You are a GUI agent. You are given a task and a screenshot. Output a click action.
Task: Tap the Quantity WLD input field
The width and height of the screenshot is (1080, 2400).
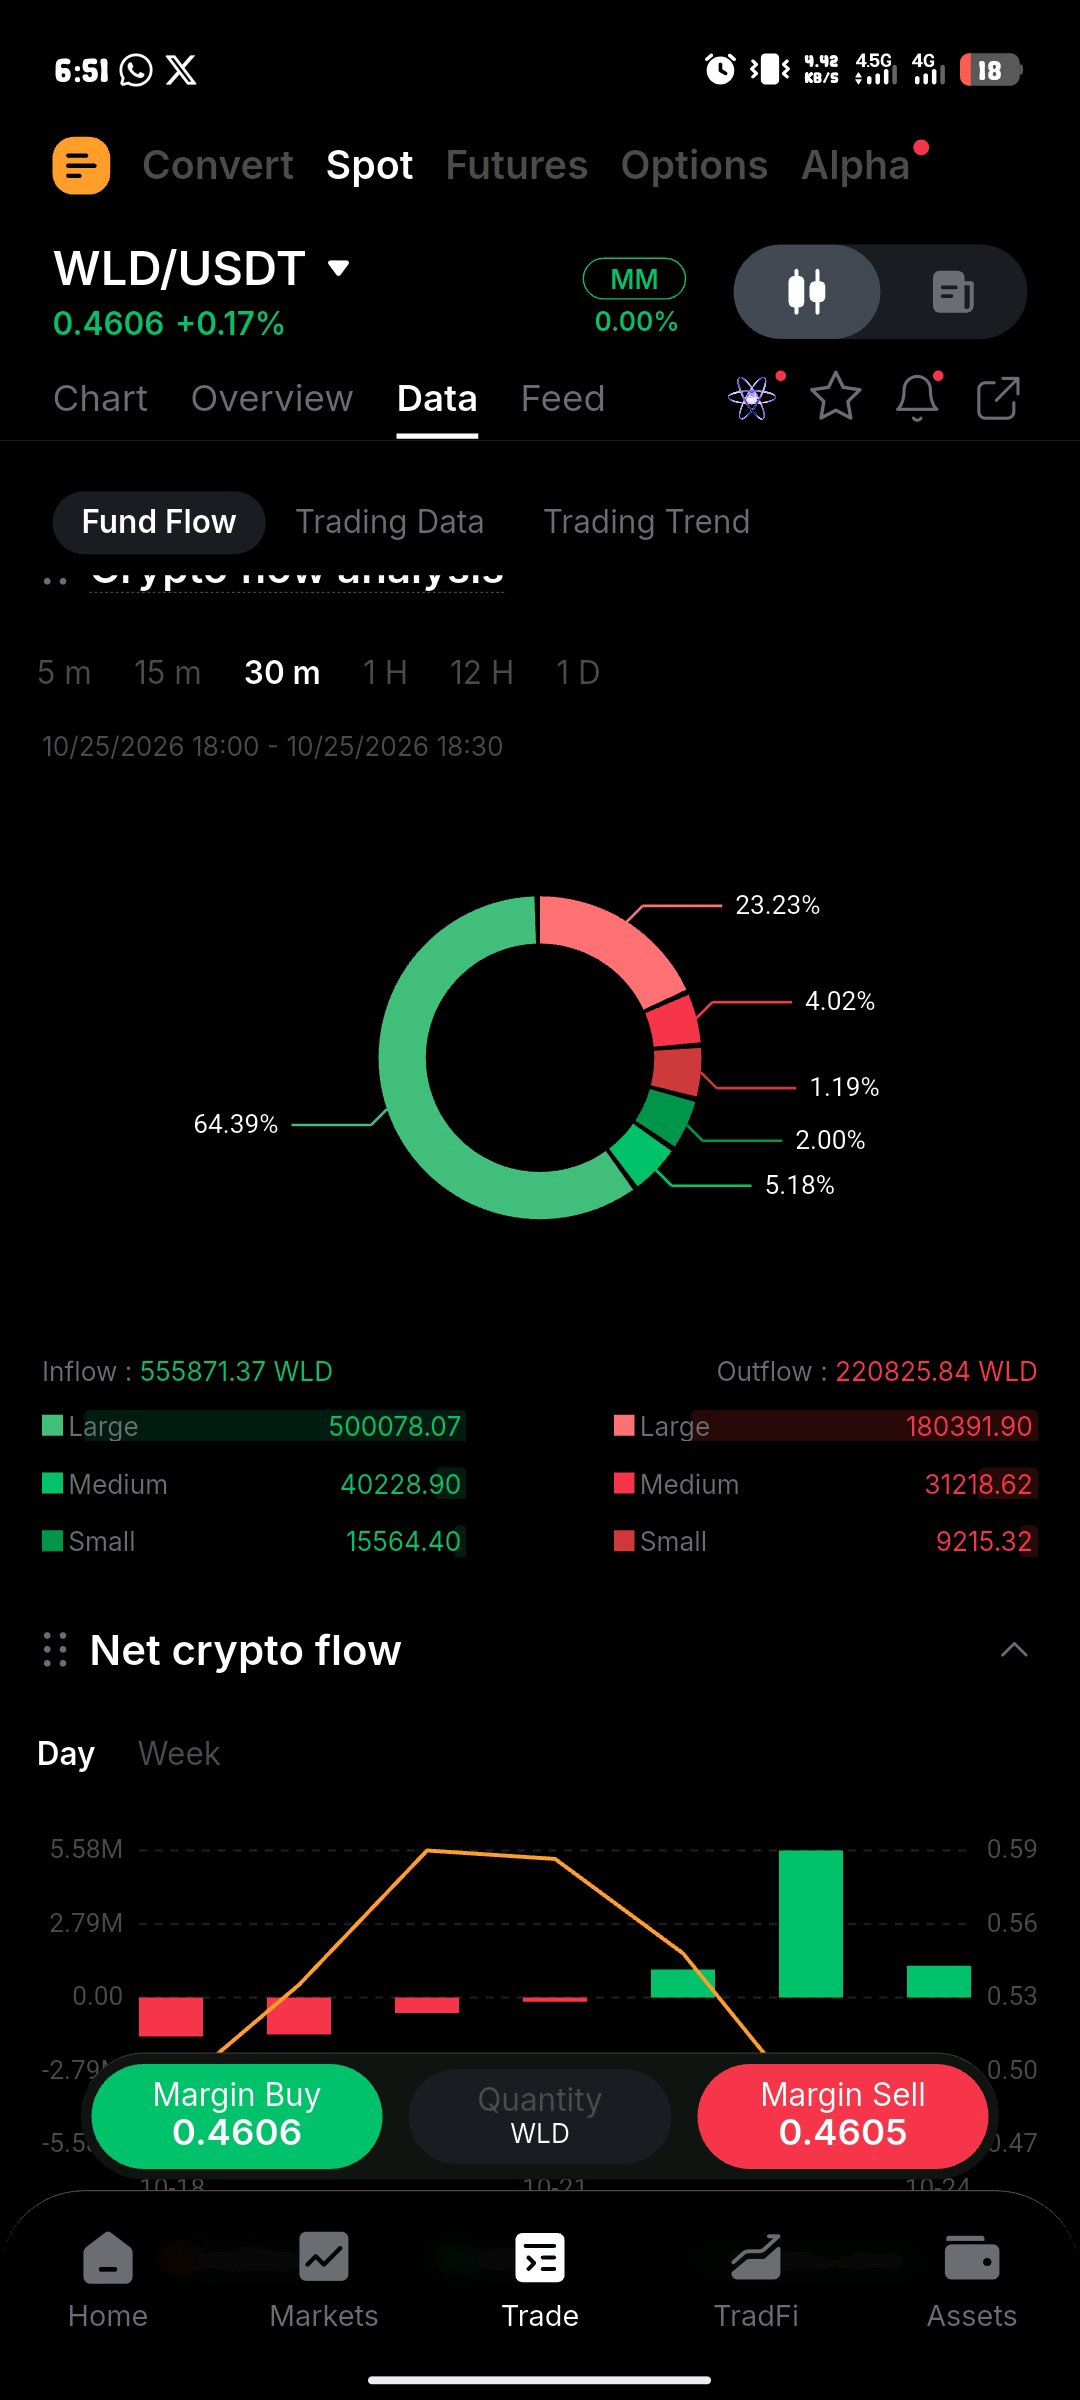(x=540, y=2116)
